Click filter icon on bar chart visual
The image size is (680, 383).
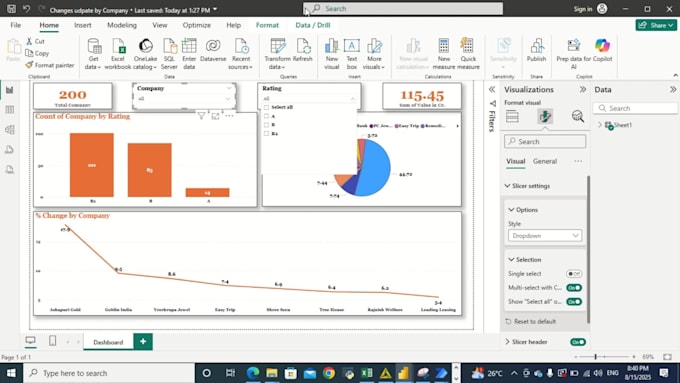pyautogui.click(x=201, y=116)
